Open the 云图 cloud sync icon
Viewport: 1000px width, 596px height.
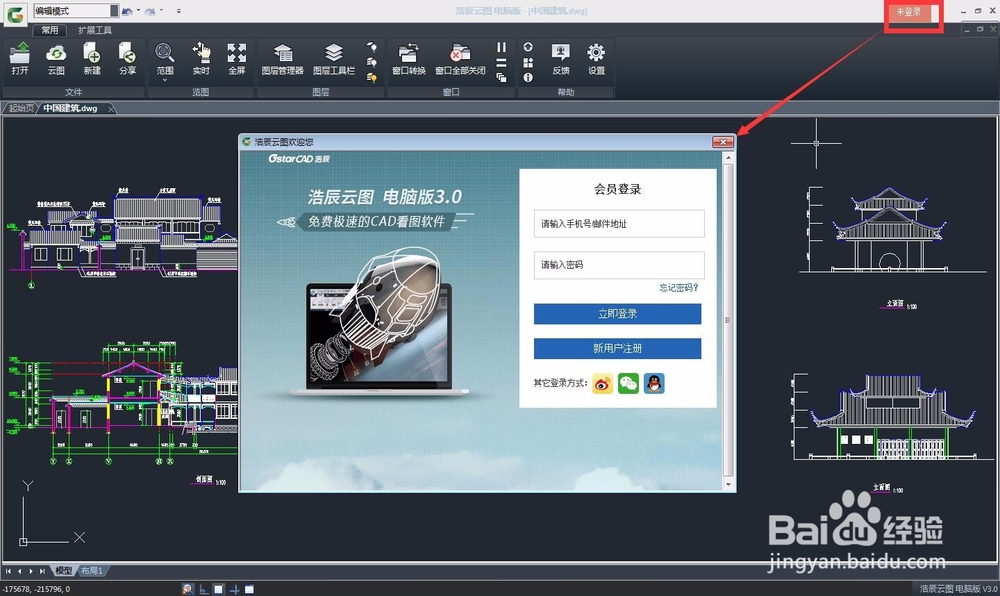[56, 59]
